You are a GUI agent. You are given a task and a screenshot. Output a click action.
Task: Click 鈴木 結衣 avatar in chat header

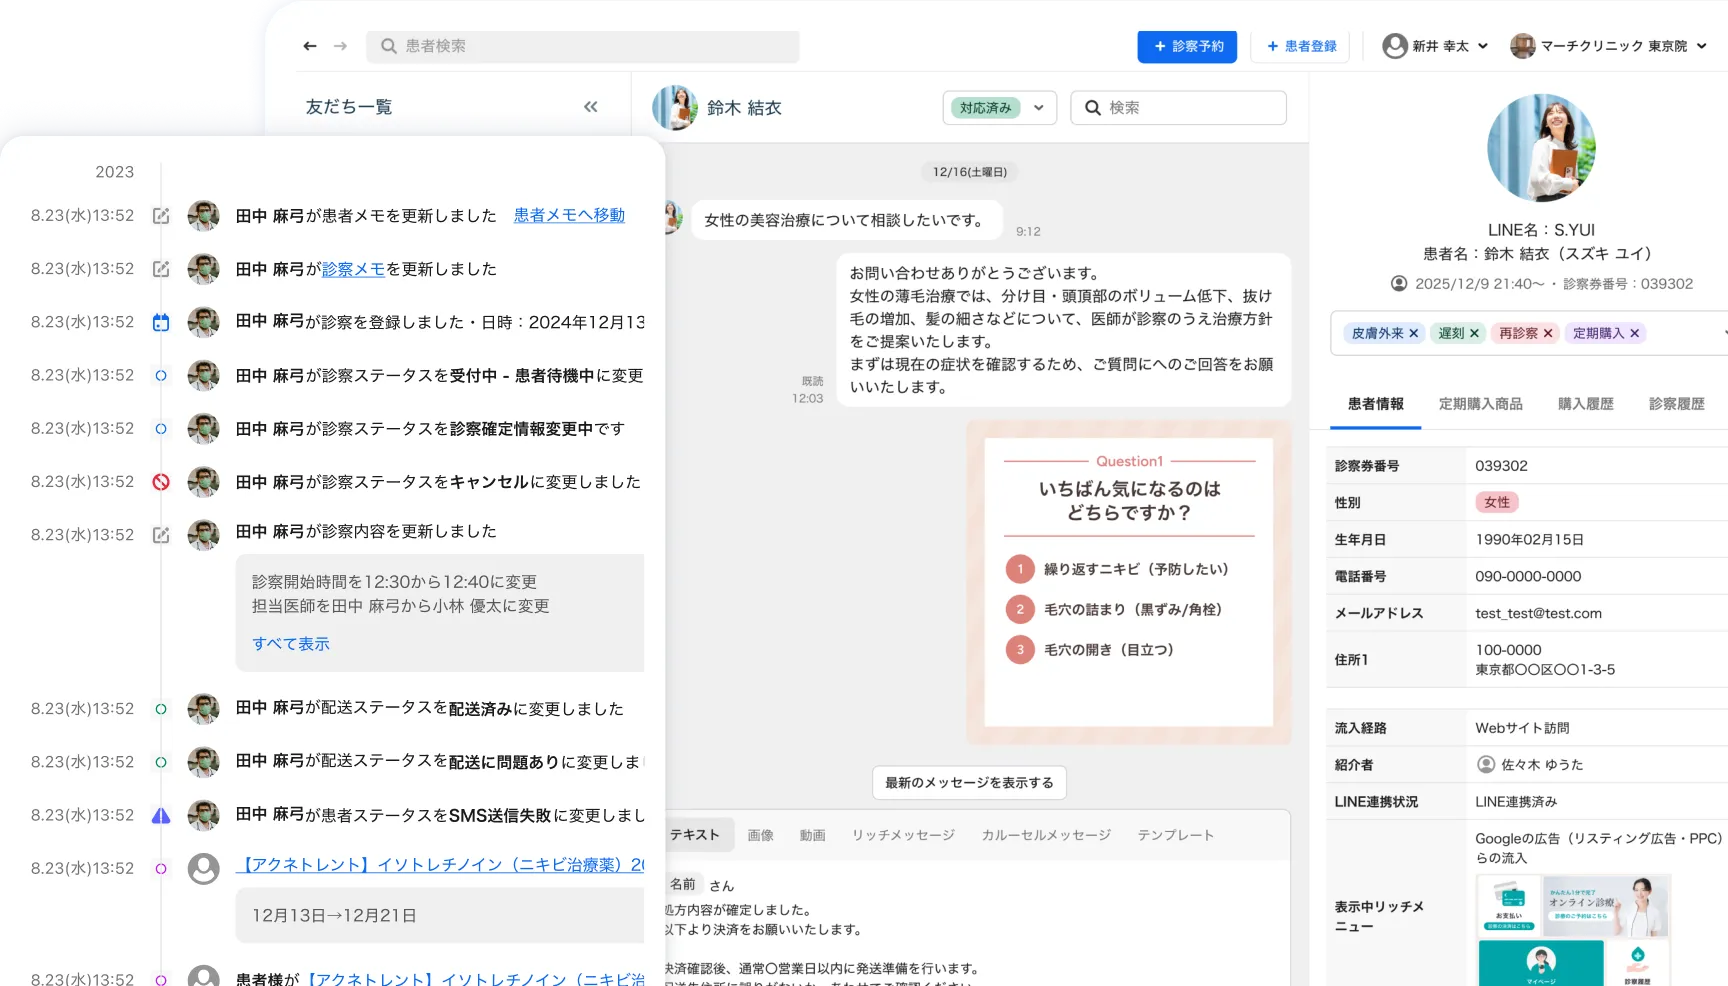[x=675, y=108]
